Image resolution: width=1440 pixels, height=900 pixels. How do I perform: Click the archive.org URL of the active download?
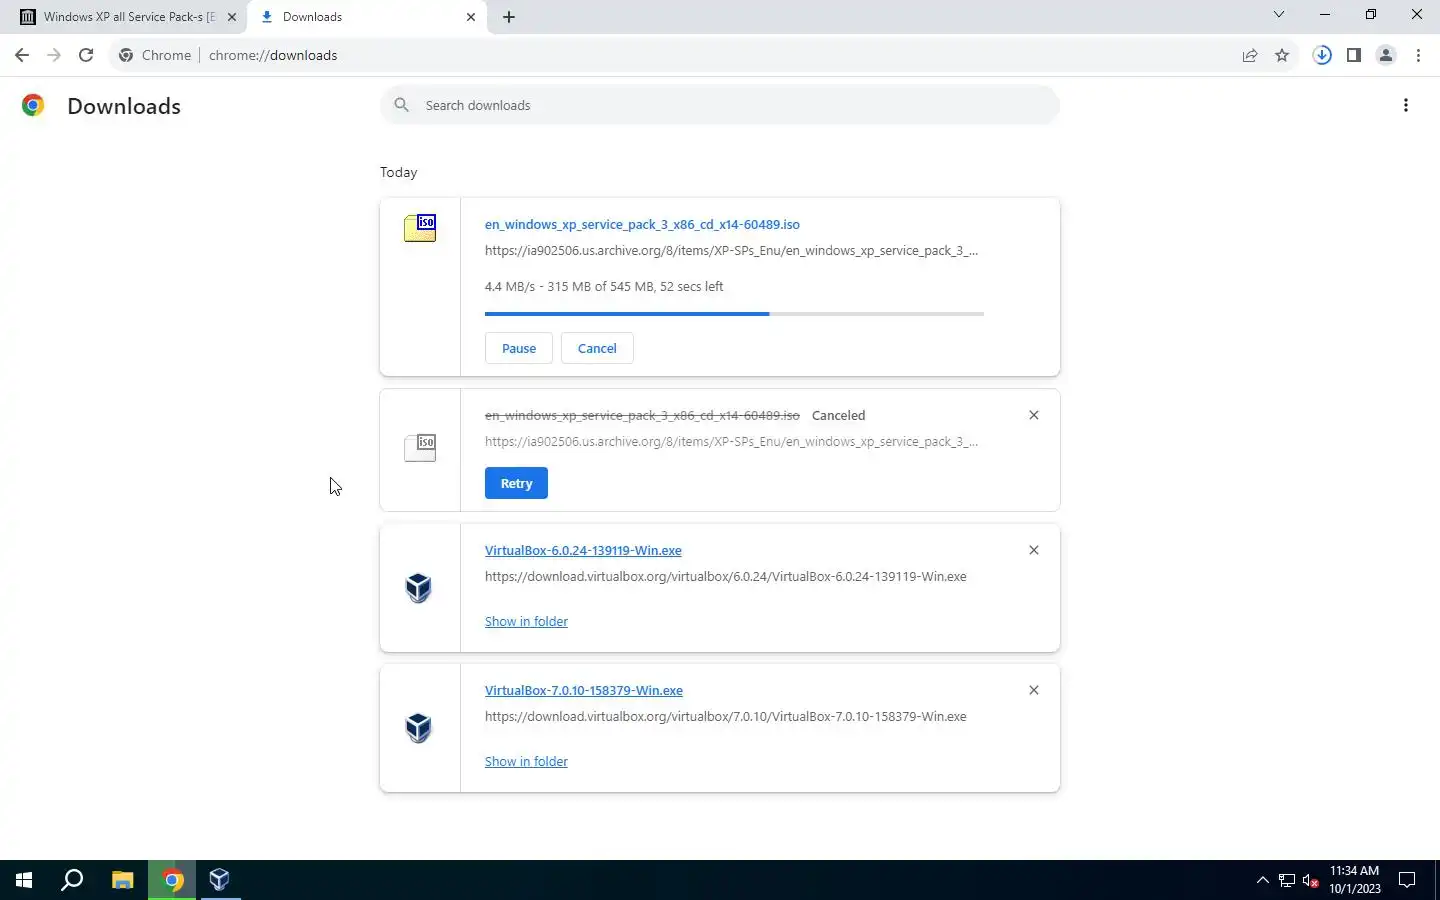coord(731,250)
